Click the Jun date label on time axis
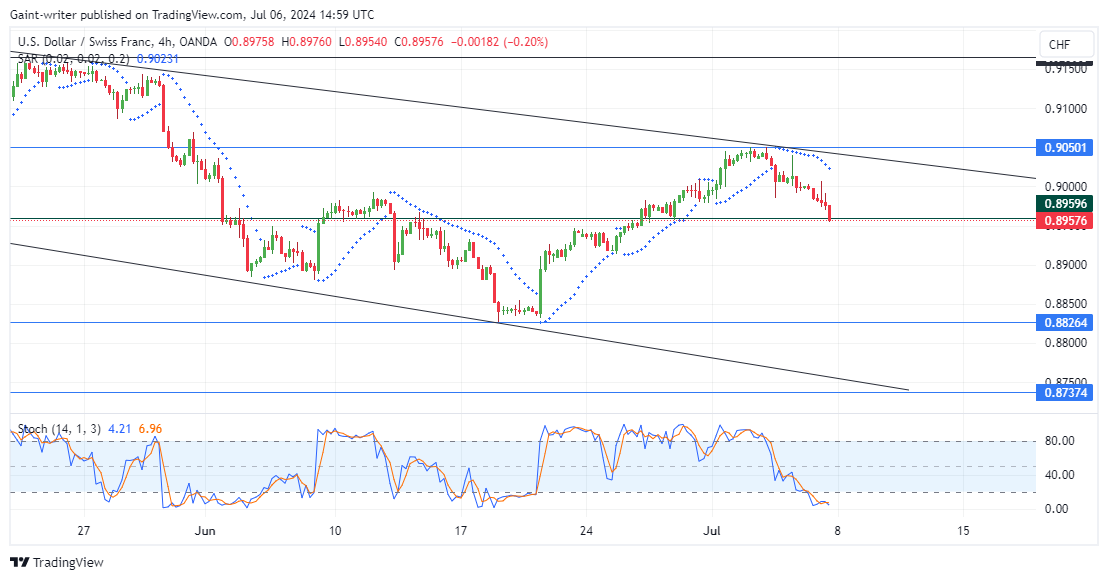 pyautogui.click(x=205, y=531)
